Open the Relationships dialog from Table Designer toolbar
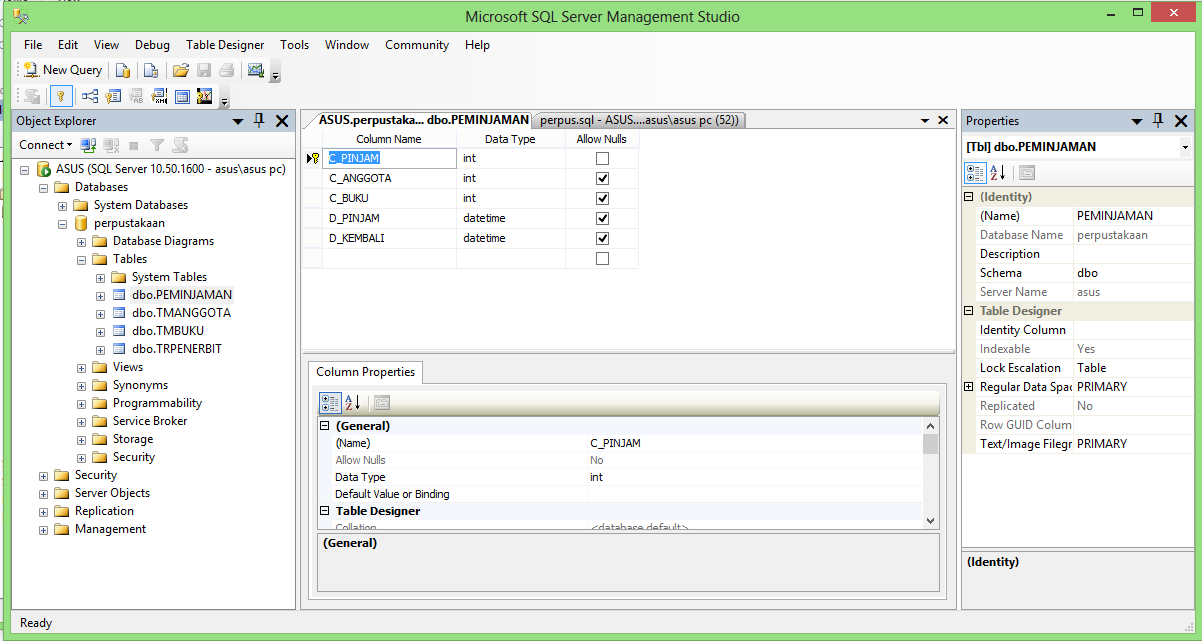The width and height of the screenshot is (1202, 641). coord(90,97)
